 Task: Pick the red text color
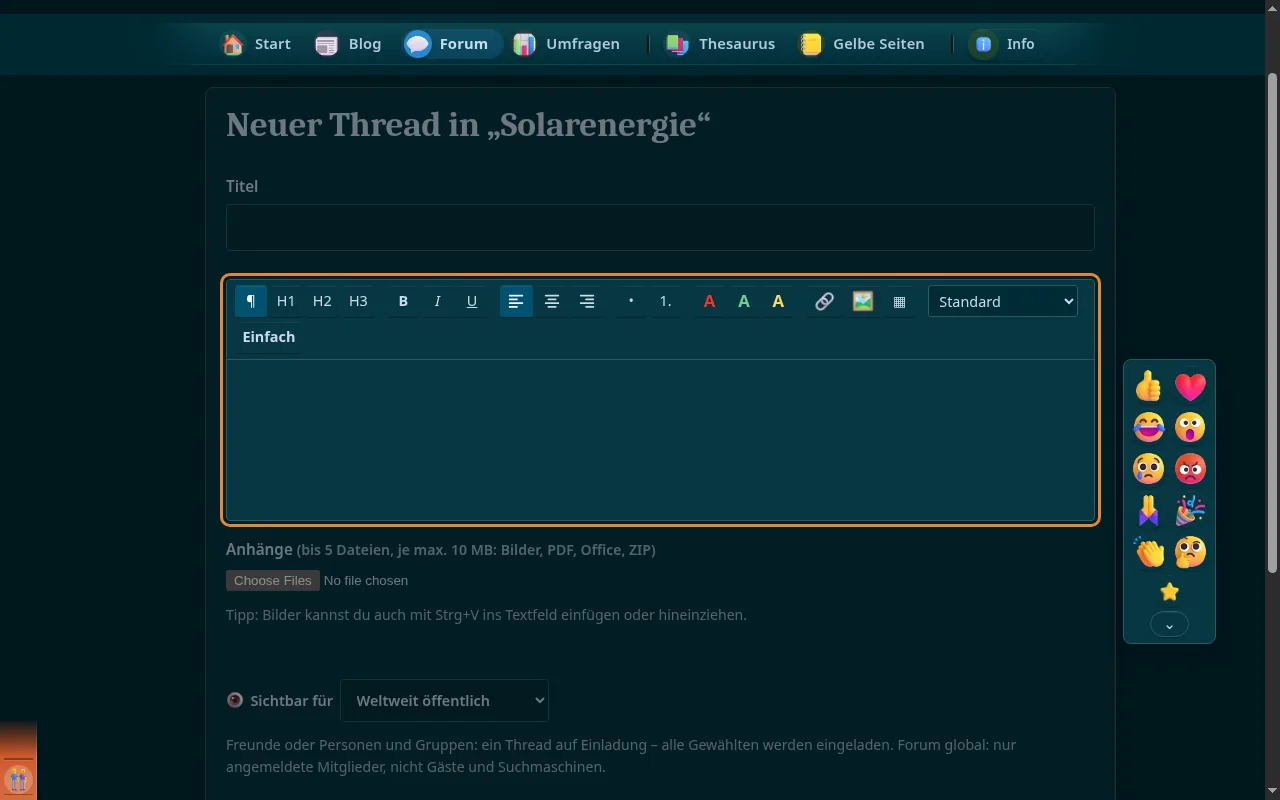pyautogui.click(x=709, y=301)
